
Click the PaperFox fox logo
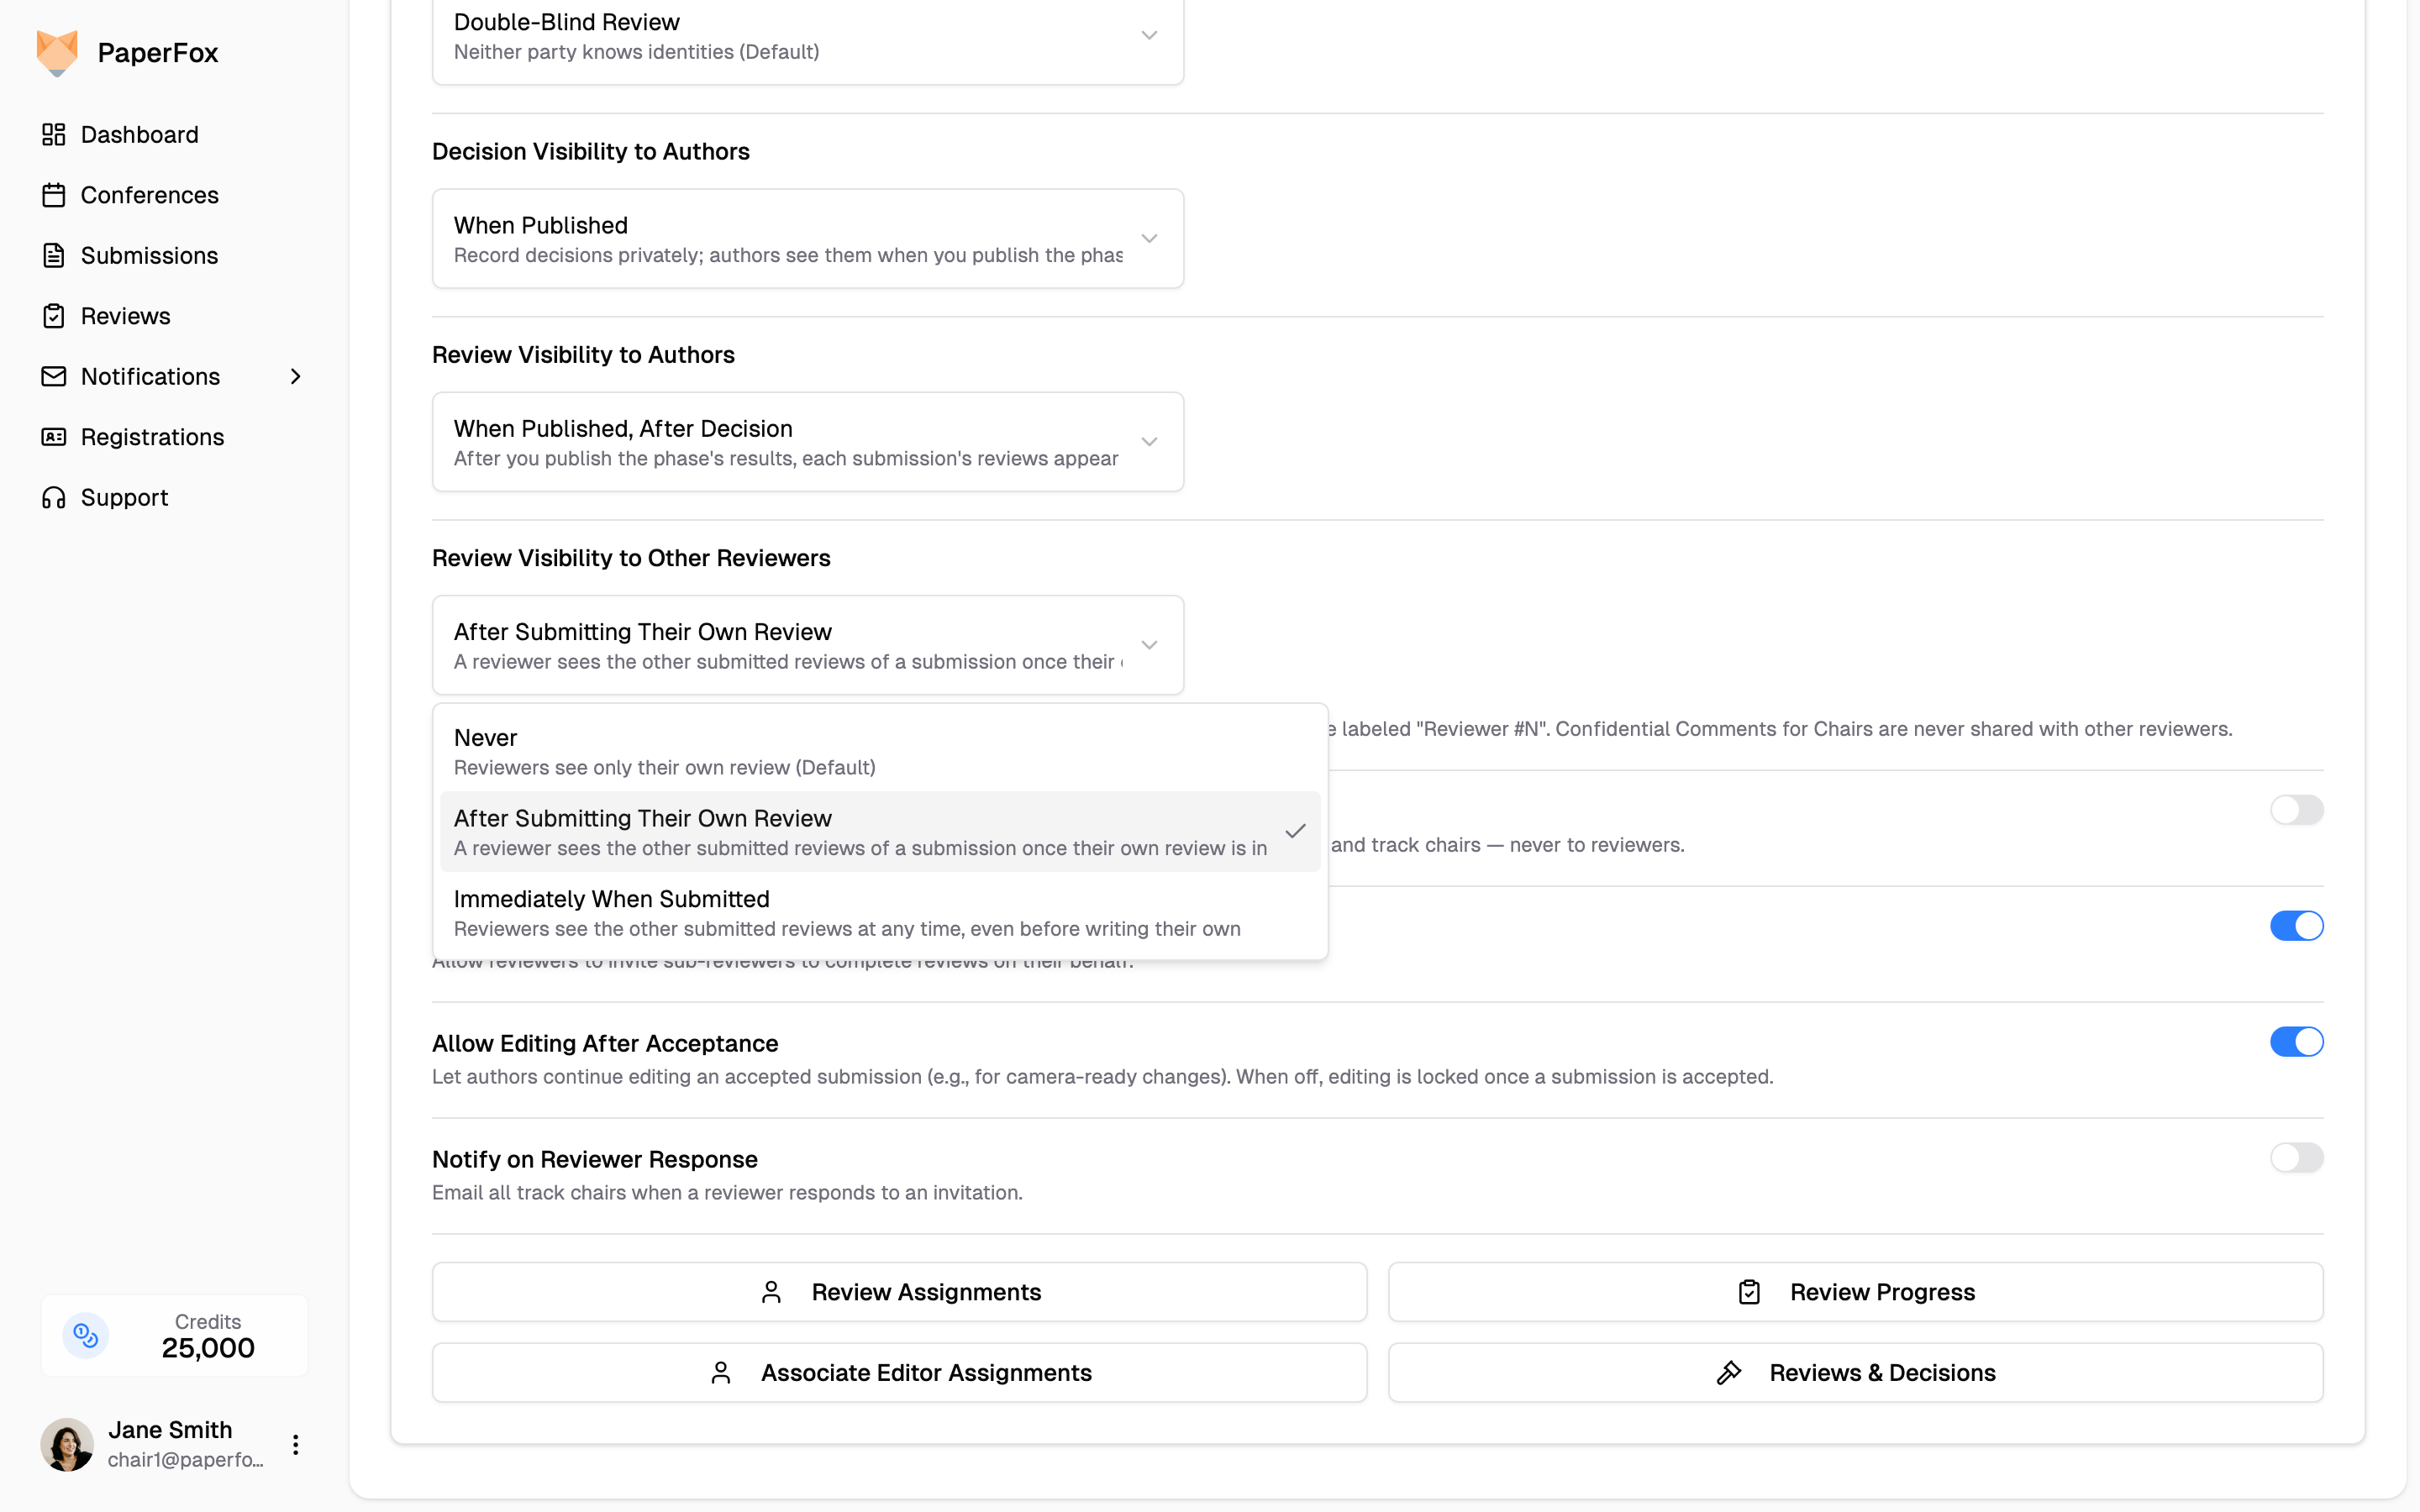pyautogui.click(x=57, y=52)
